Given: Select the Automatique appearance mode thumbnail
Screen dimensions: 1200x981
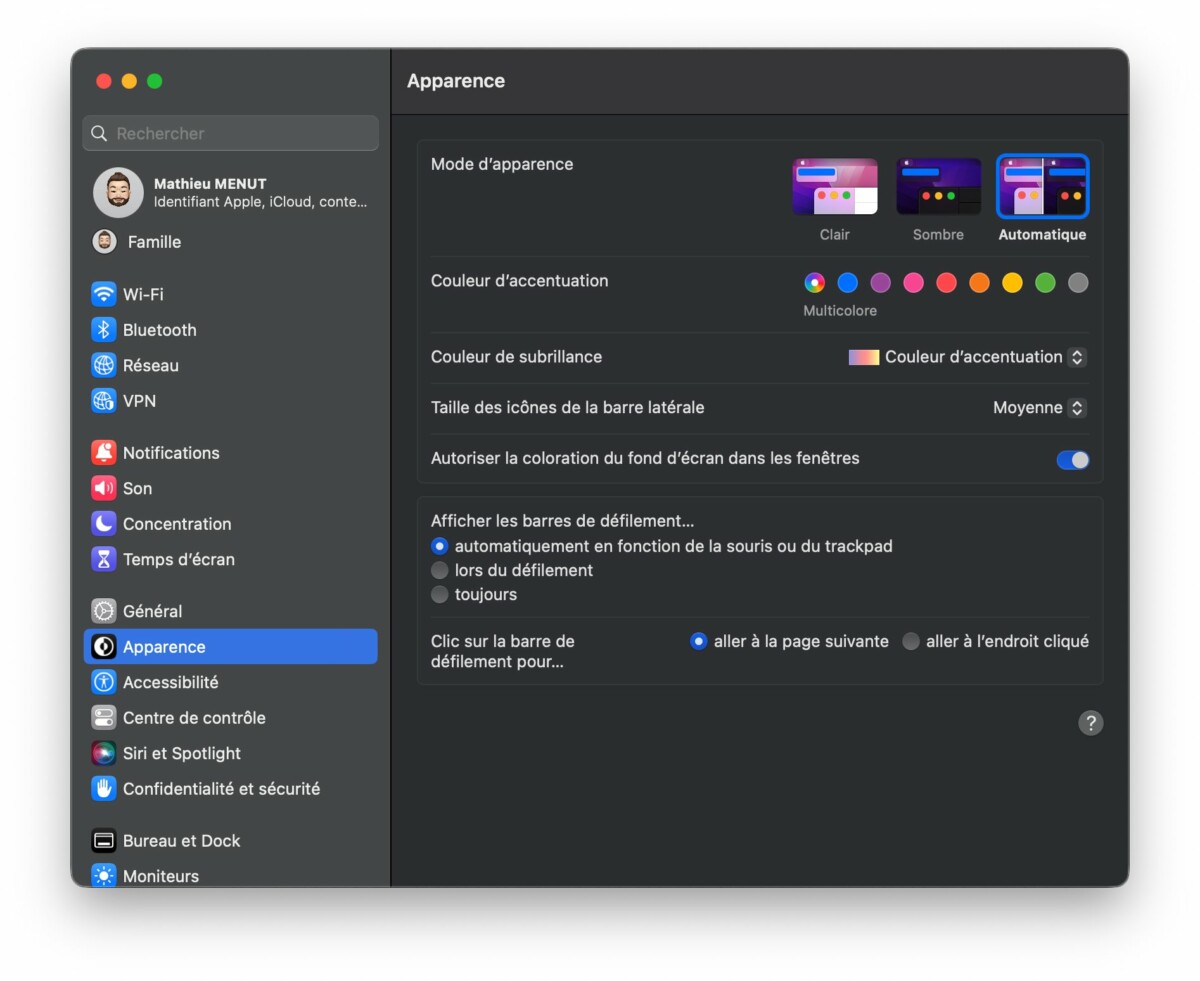Looking at the screenshot, I should [x=1042, y=186].
